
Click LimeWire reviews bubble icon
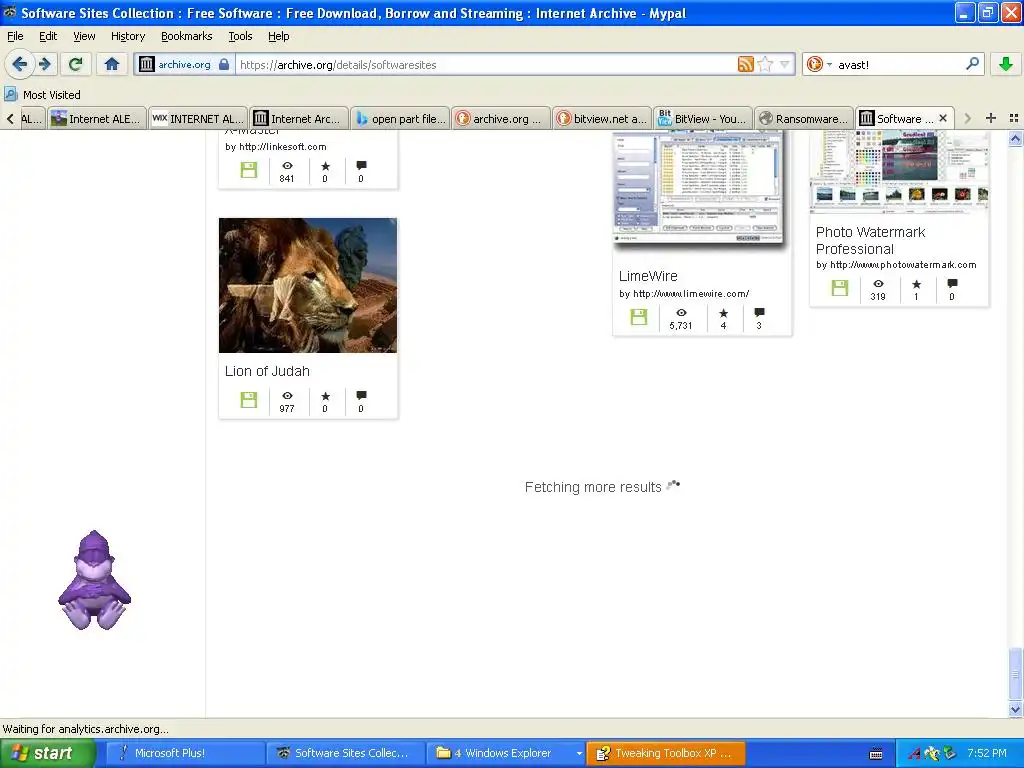click(x=759, y=313)
